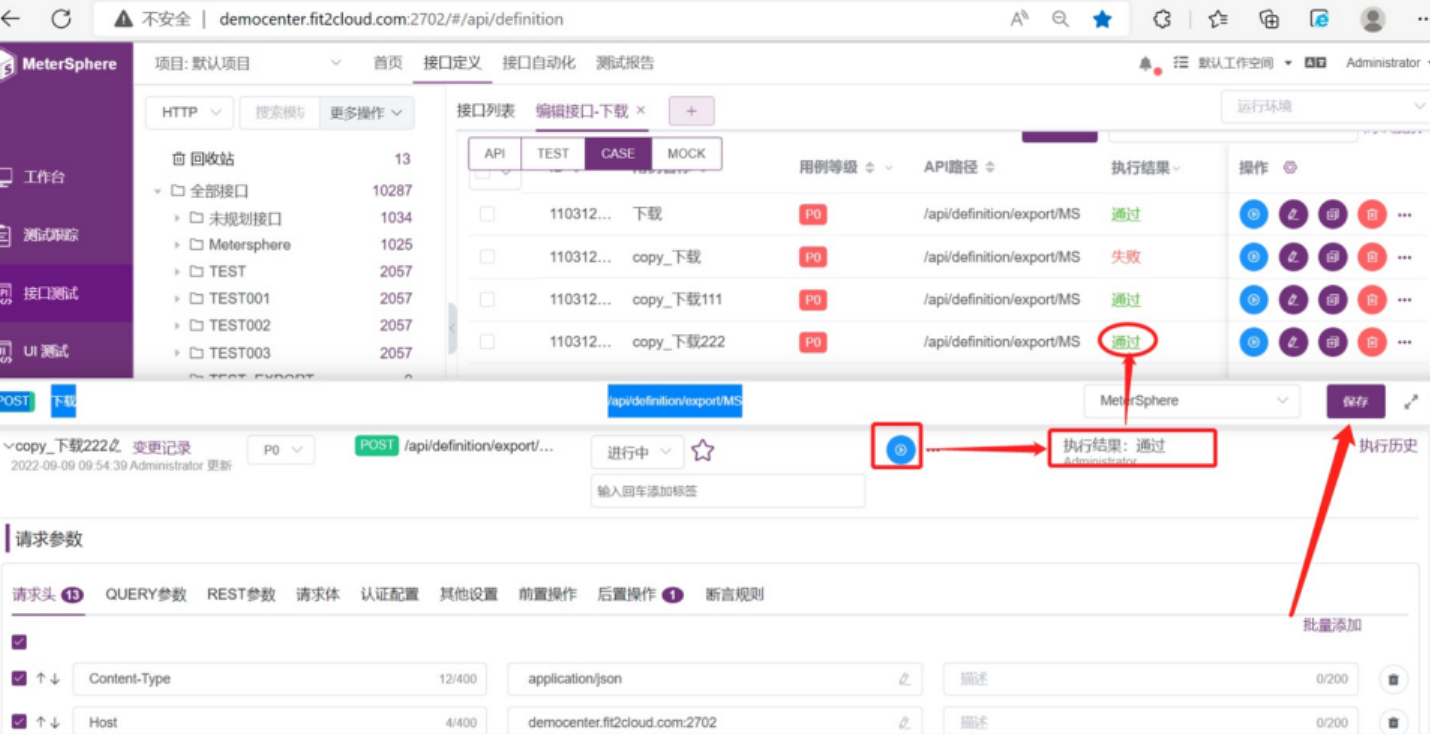
Task: Open the 默认工作空间 workspace dropdown
Action: coord(1243,63)
